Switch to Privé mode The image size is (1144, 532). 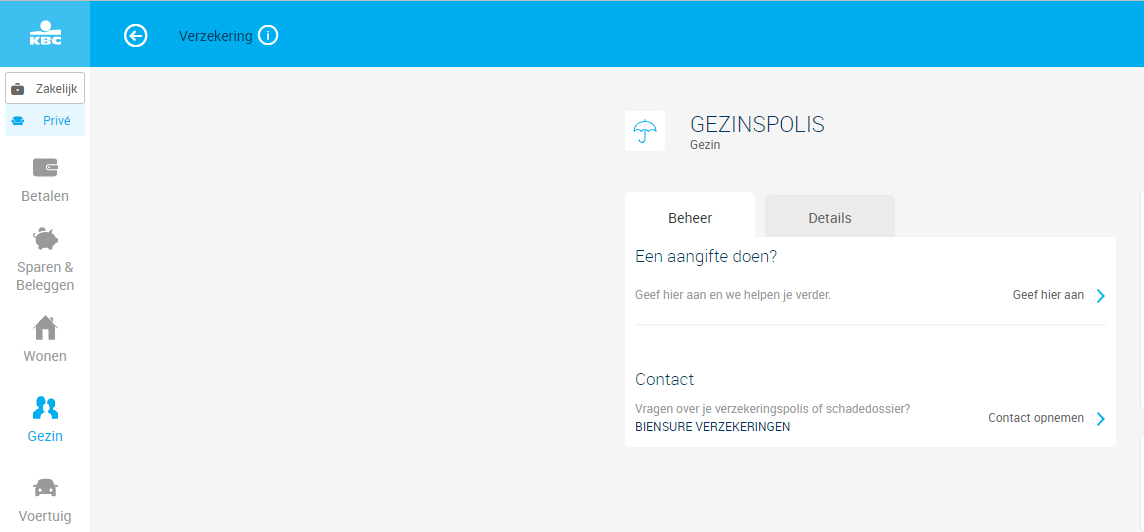pos(45,120)
